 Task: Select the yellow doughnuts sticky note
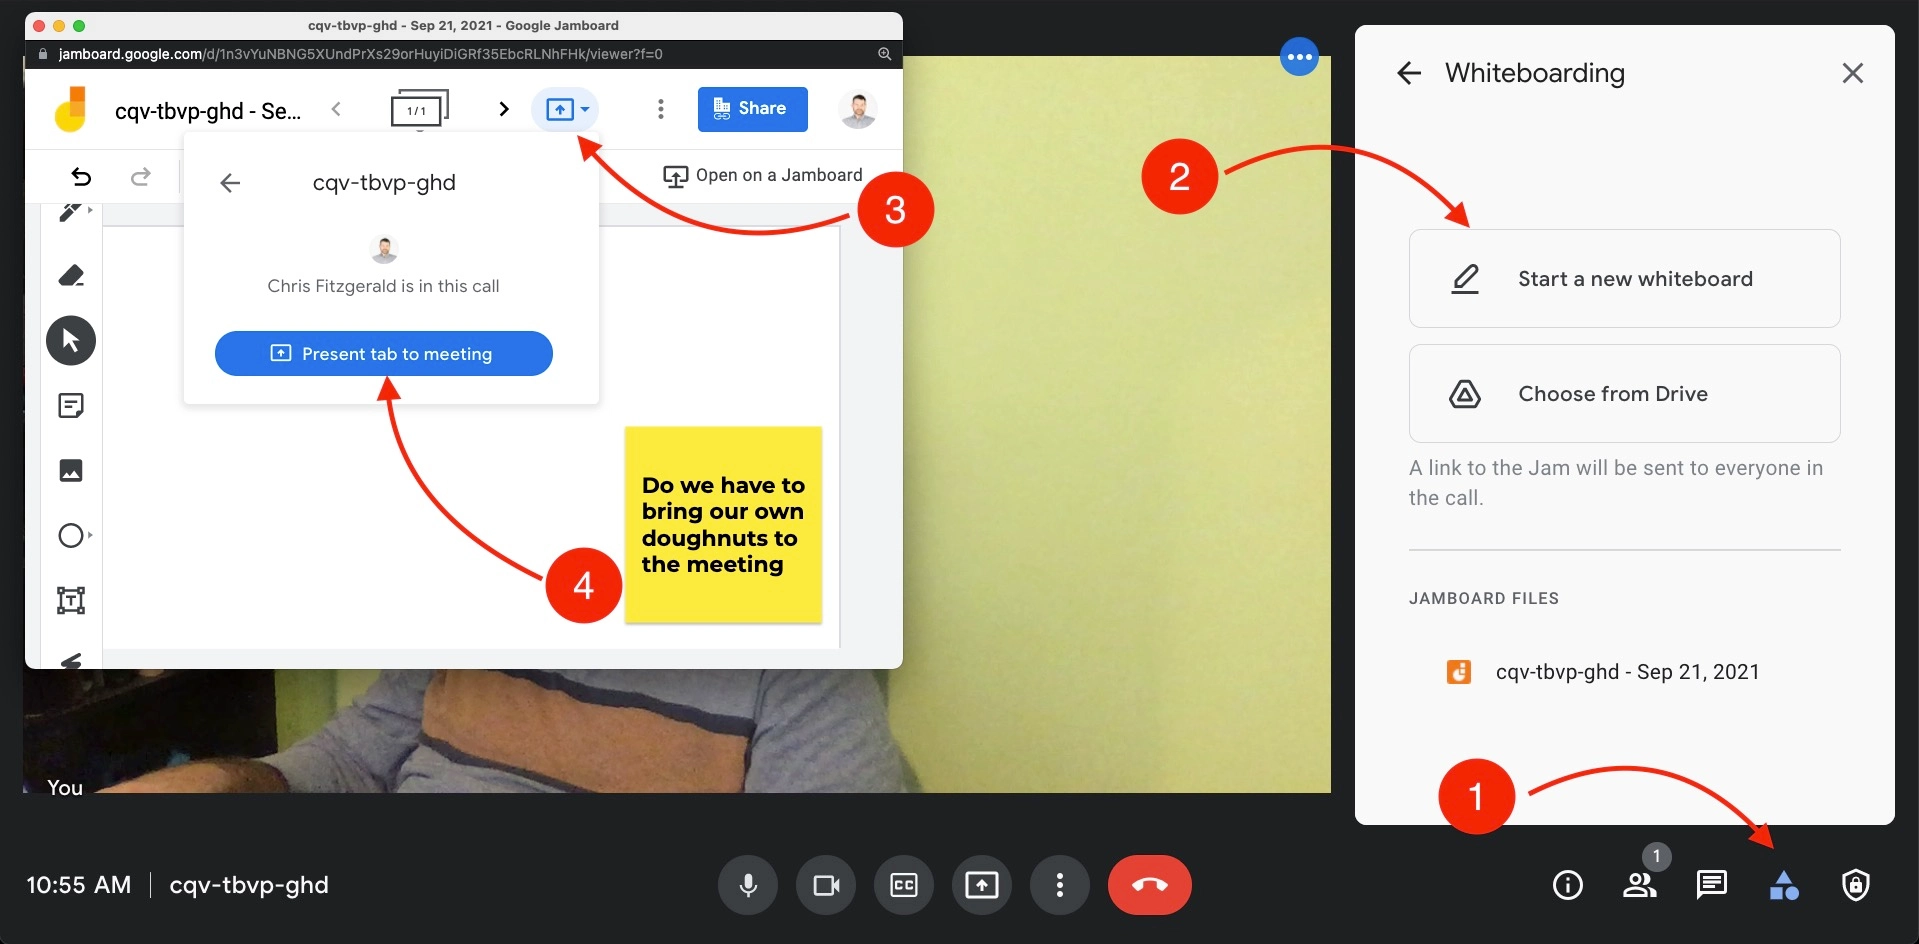tap(723, 525)
